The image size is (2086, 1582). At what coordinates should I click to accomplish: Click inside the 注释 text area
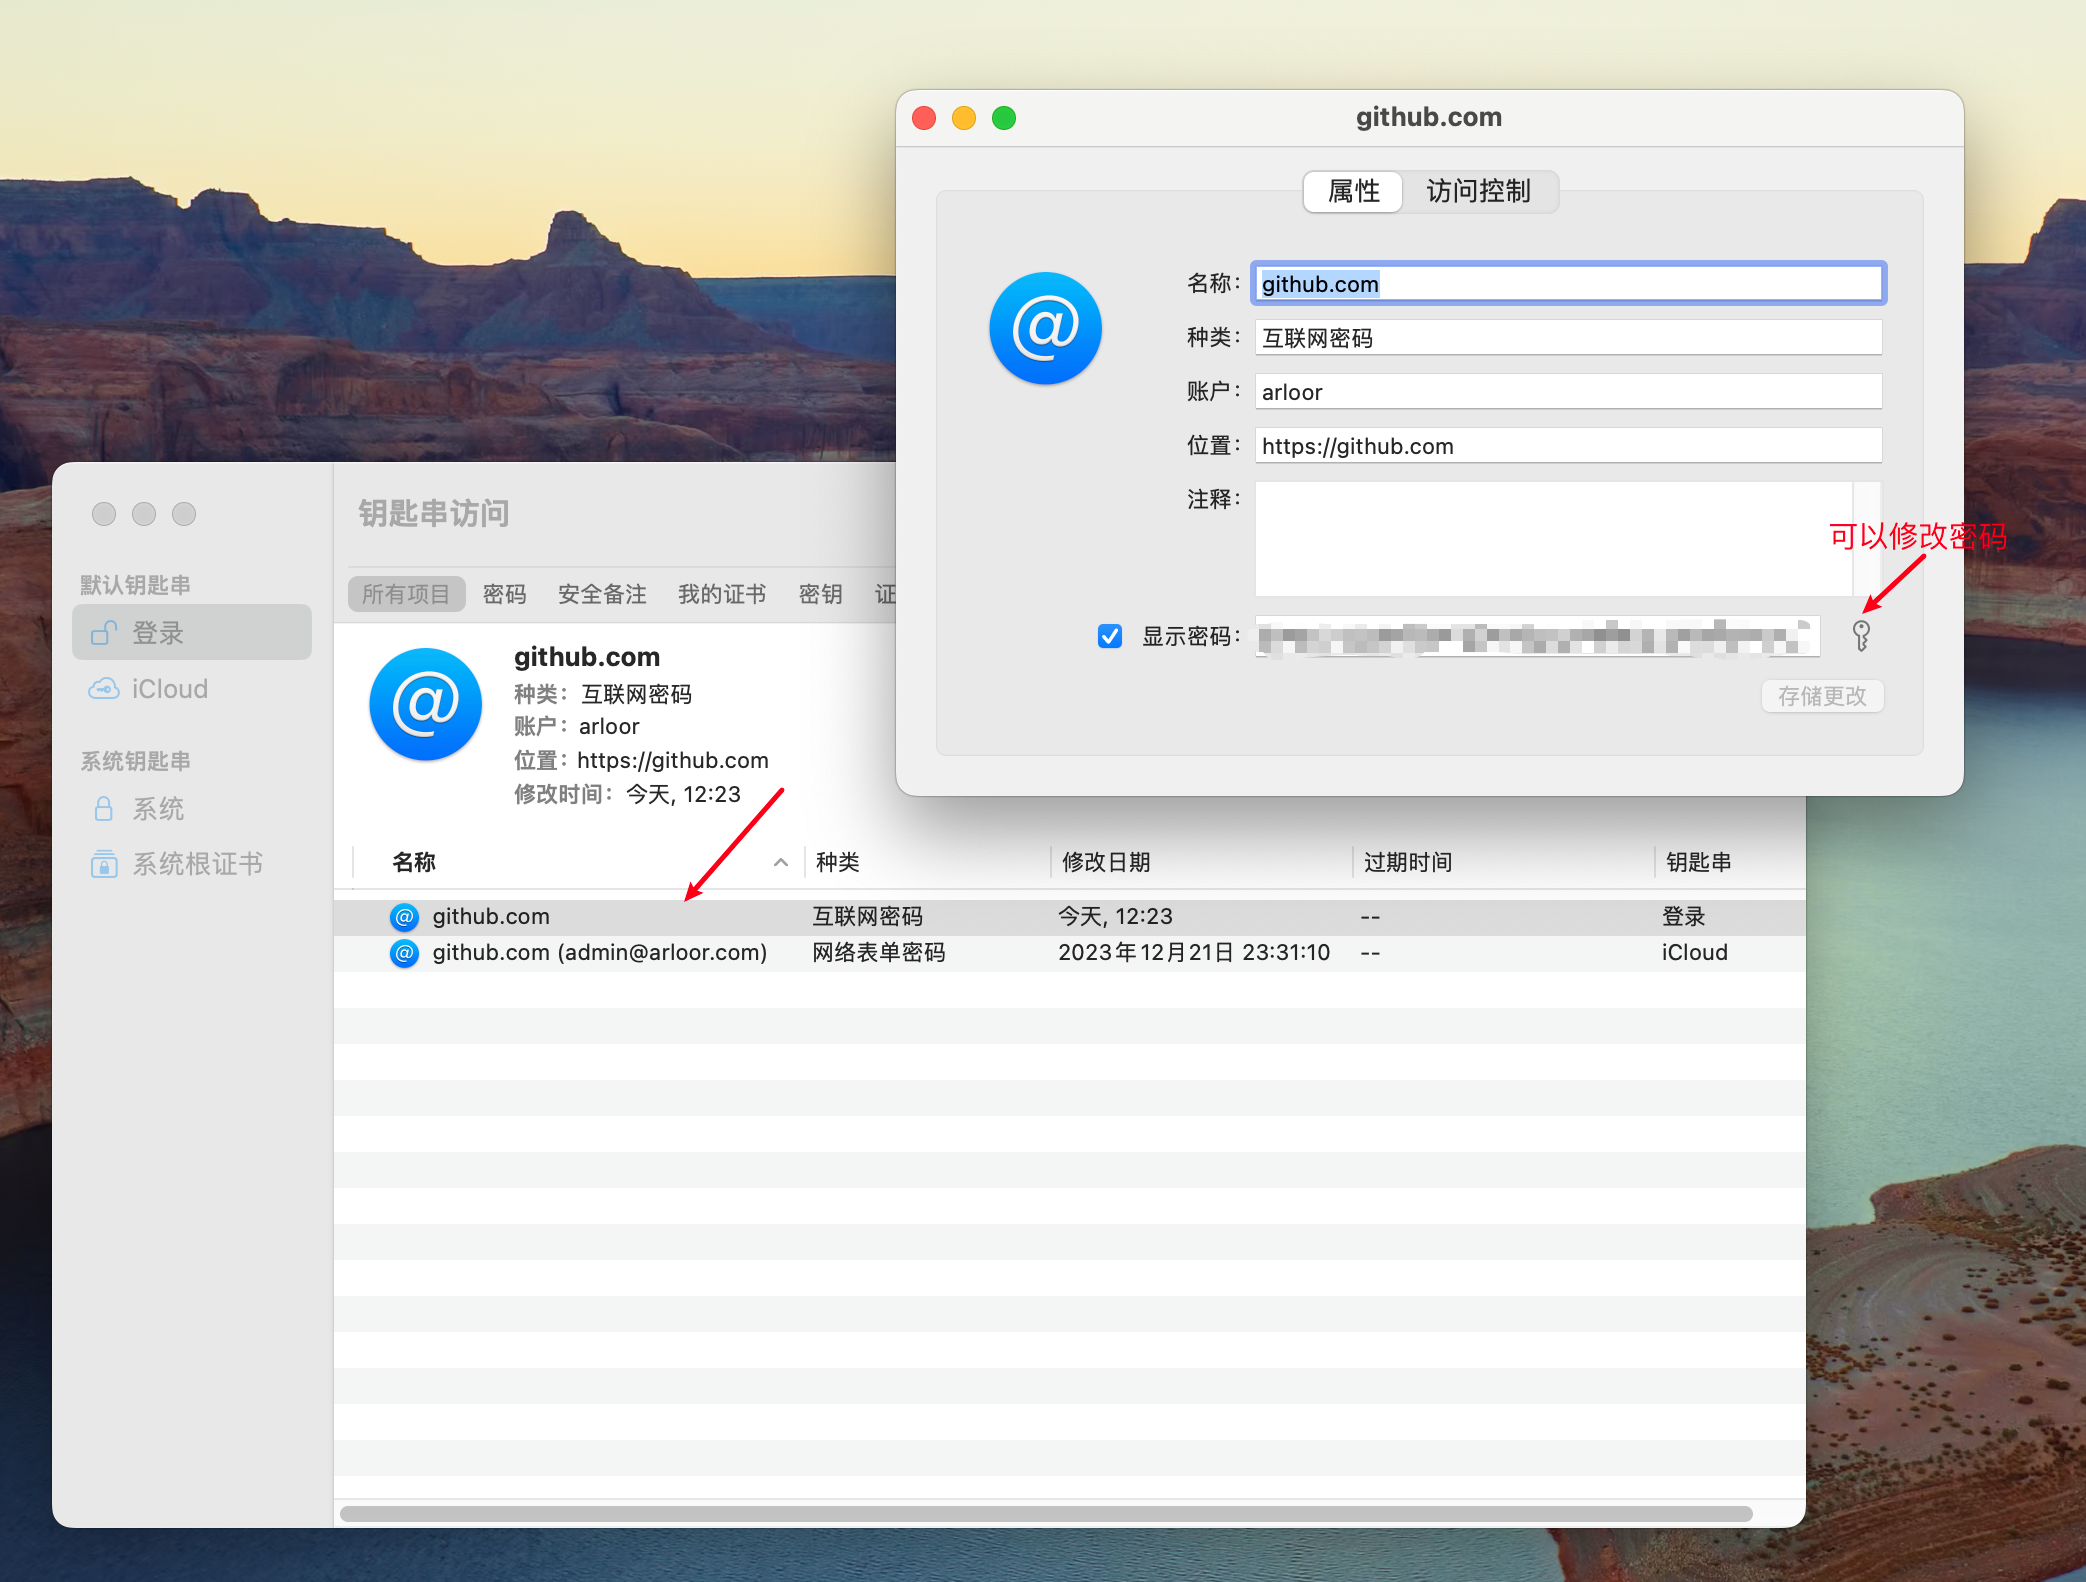(1555, 539)
